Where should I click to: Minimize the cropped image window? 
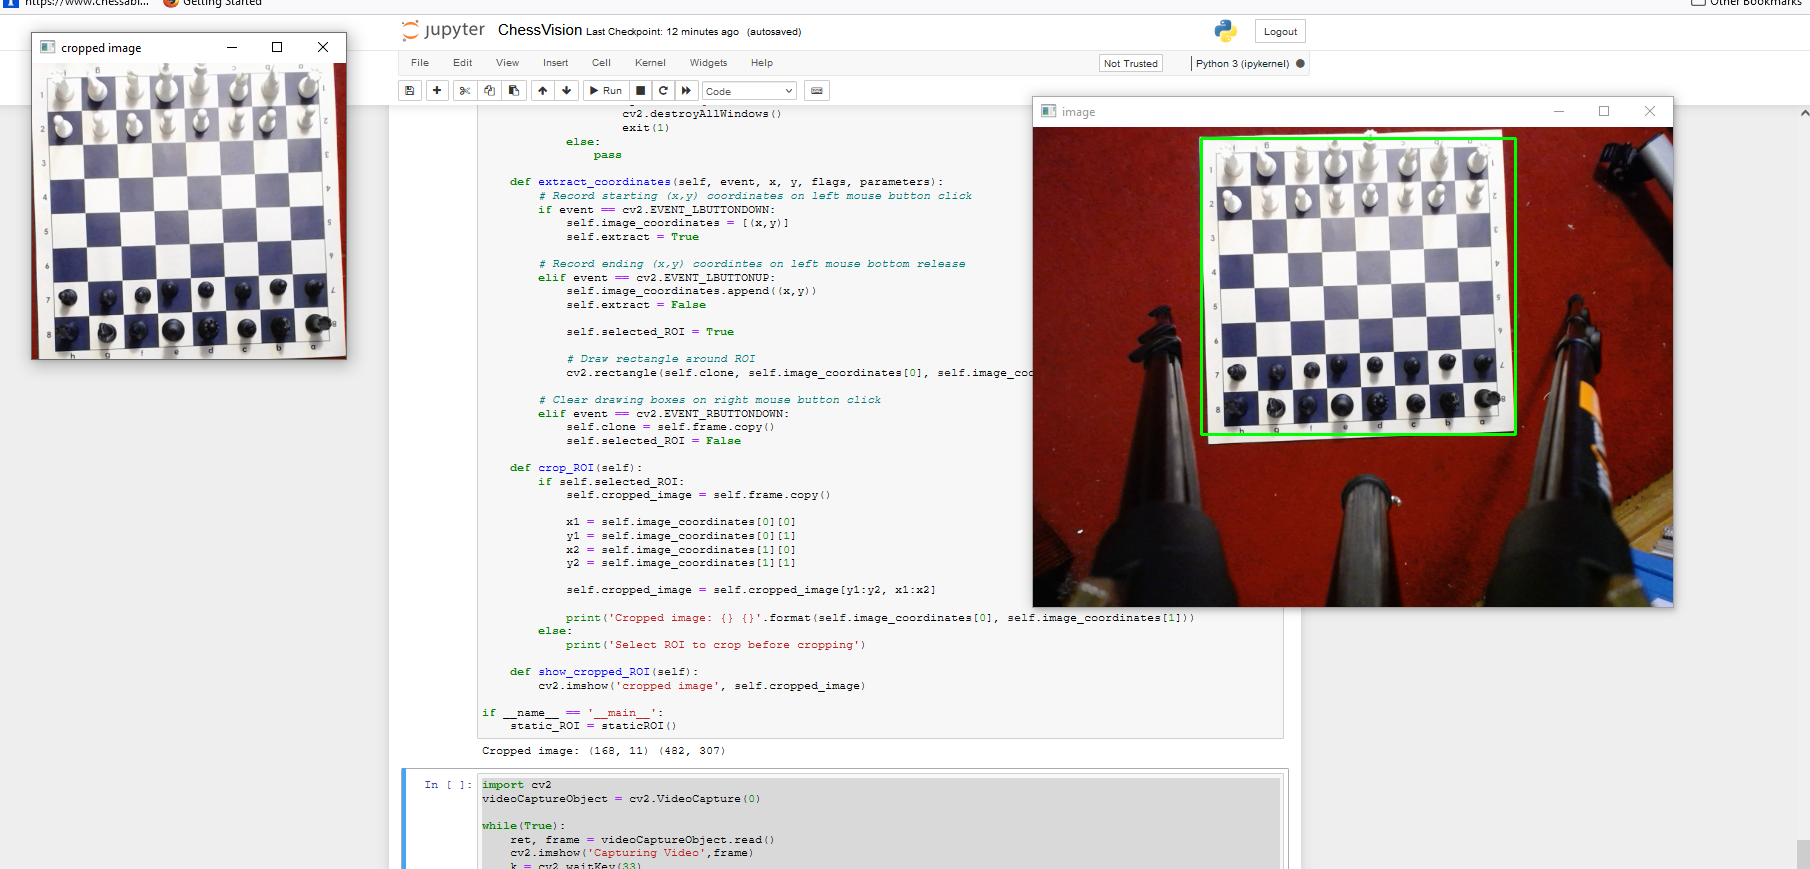pos(232,47)
